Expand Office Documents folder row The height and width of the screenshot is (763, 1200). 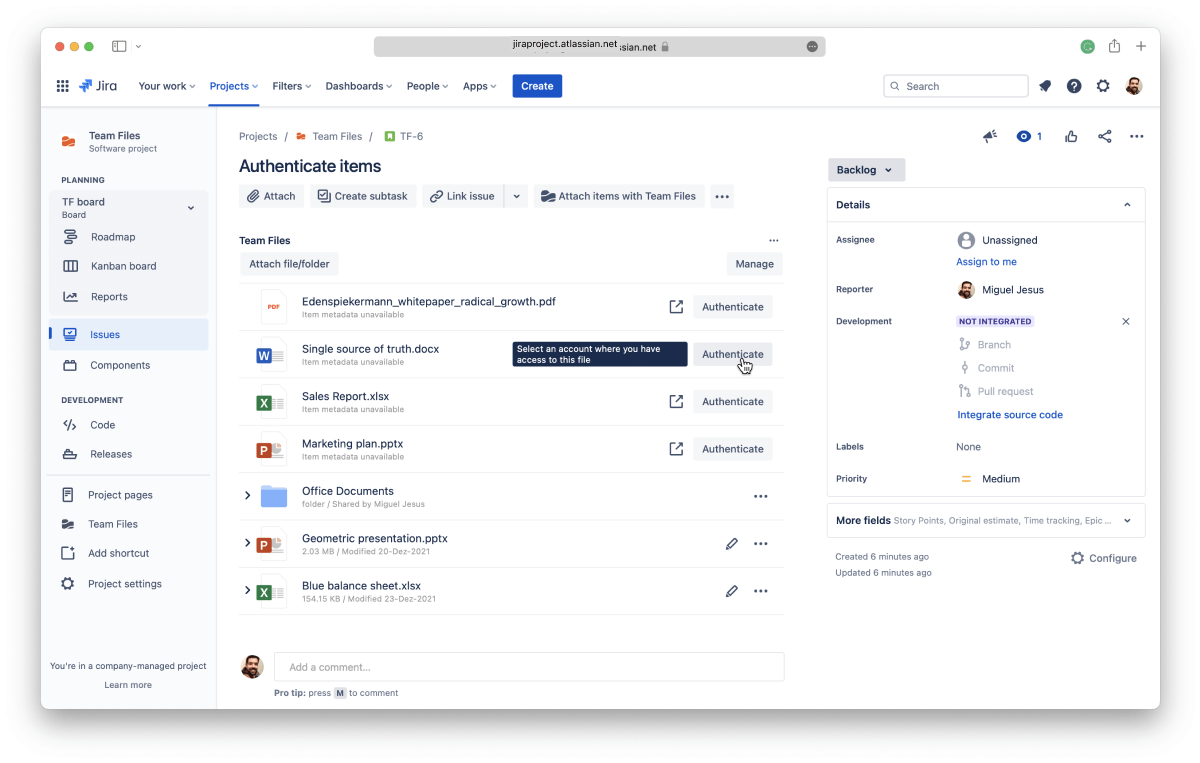pos(248,496)
